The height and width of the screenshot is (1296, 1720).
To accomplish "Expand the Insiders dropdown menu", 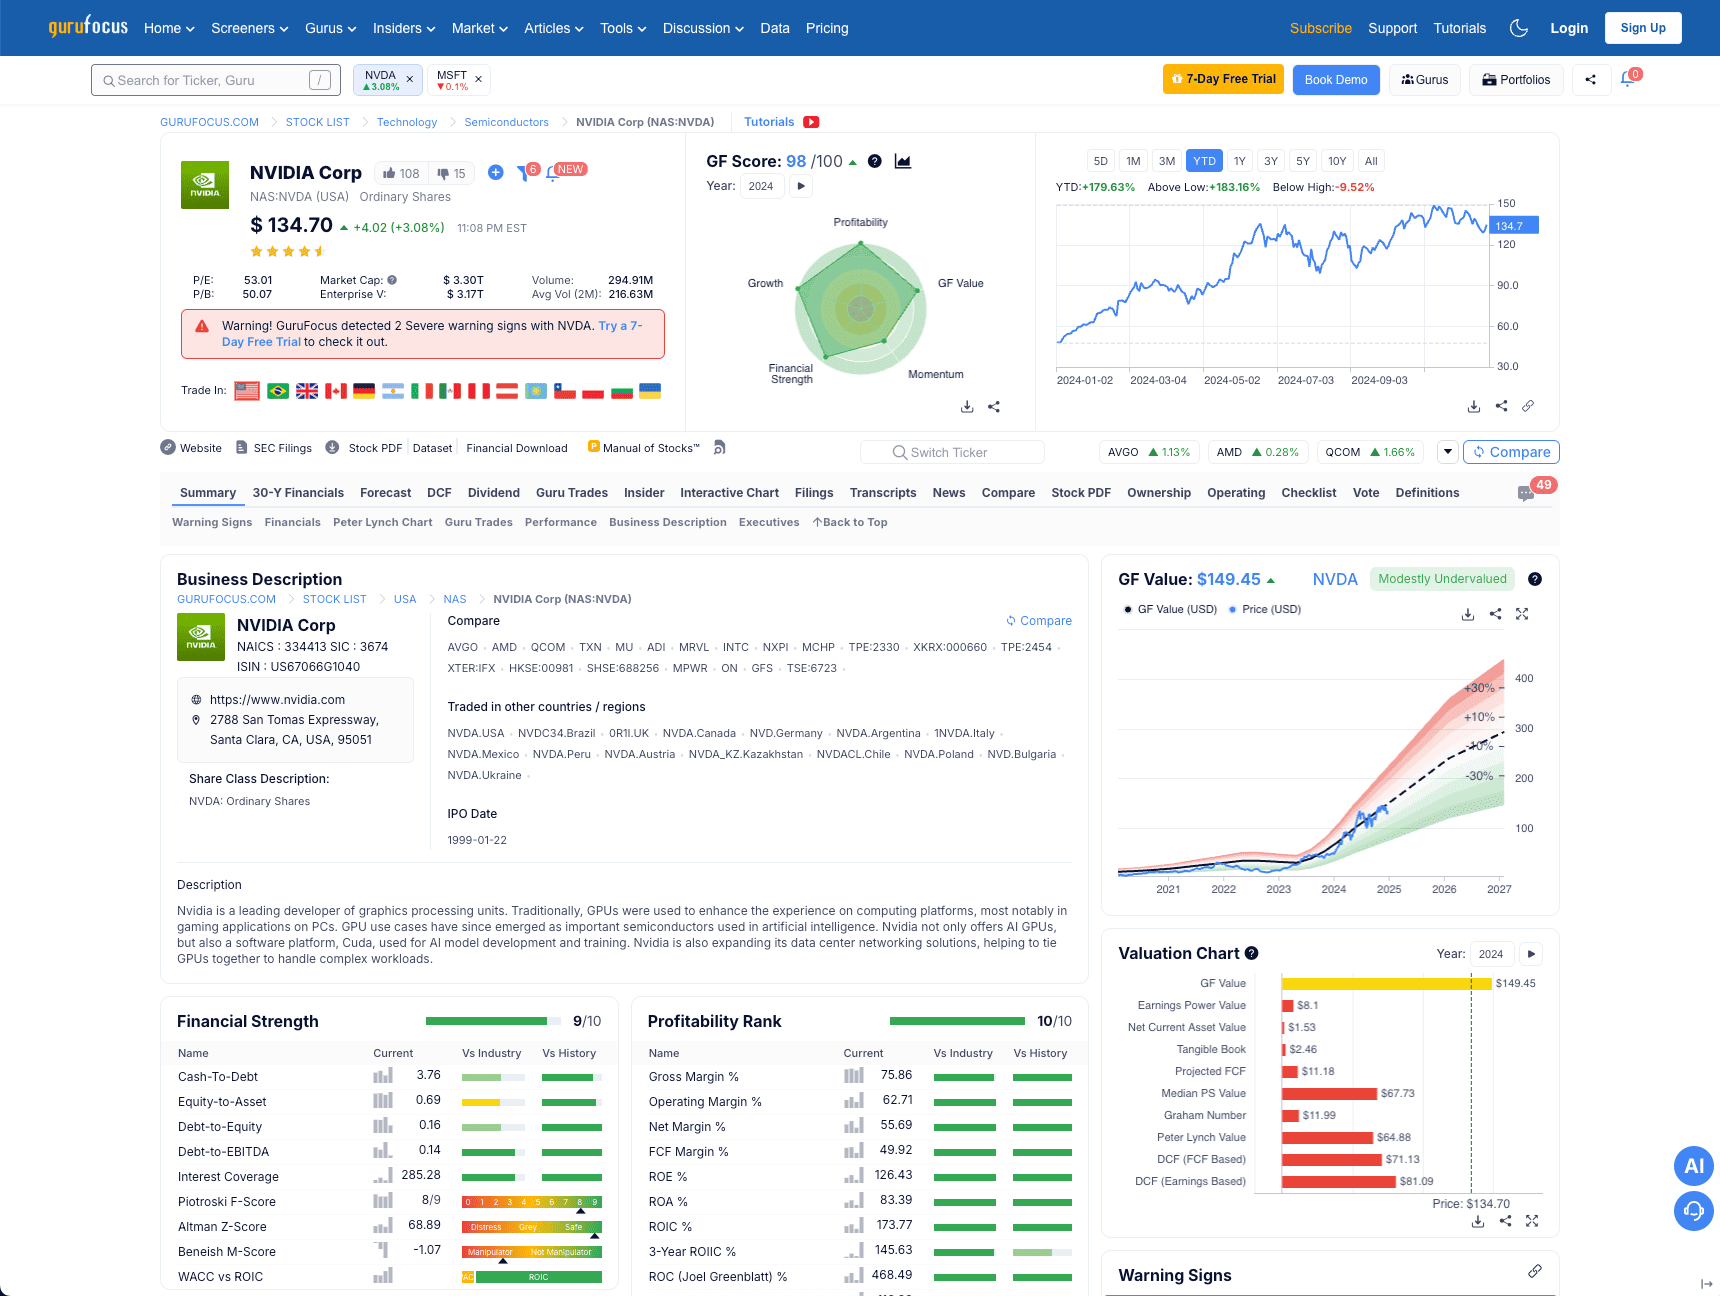I will click(x=404, y=28).
